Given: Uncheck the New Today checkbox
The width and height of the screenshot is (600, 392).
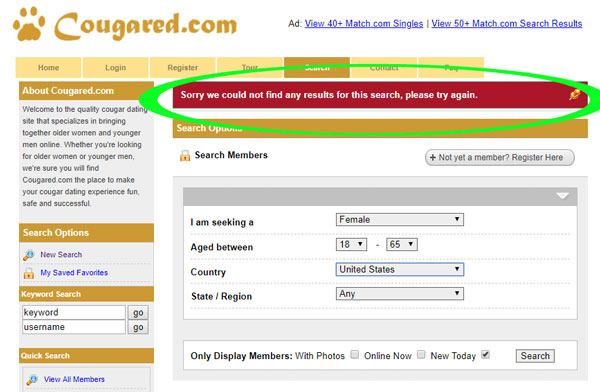Looking at the screenshot, I should (485, 354).
